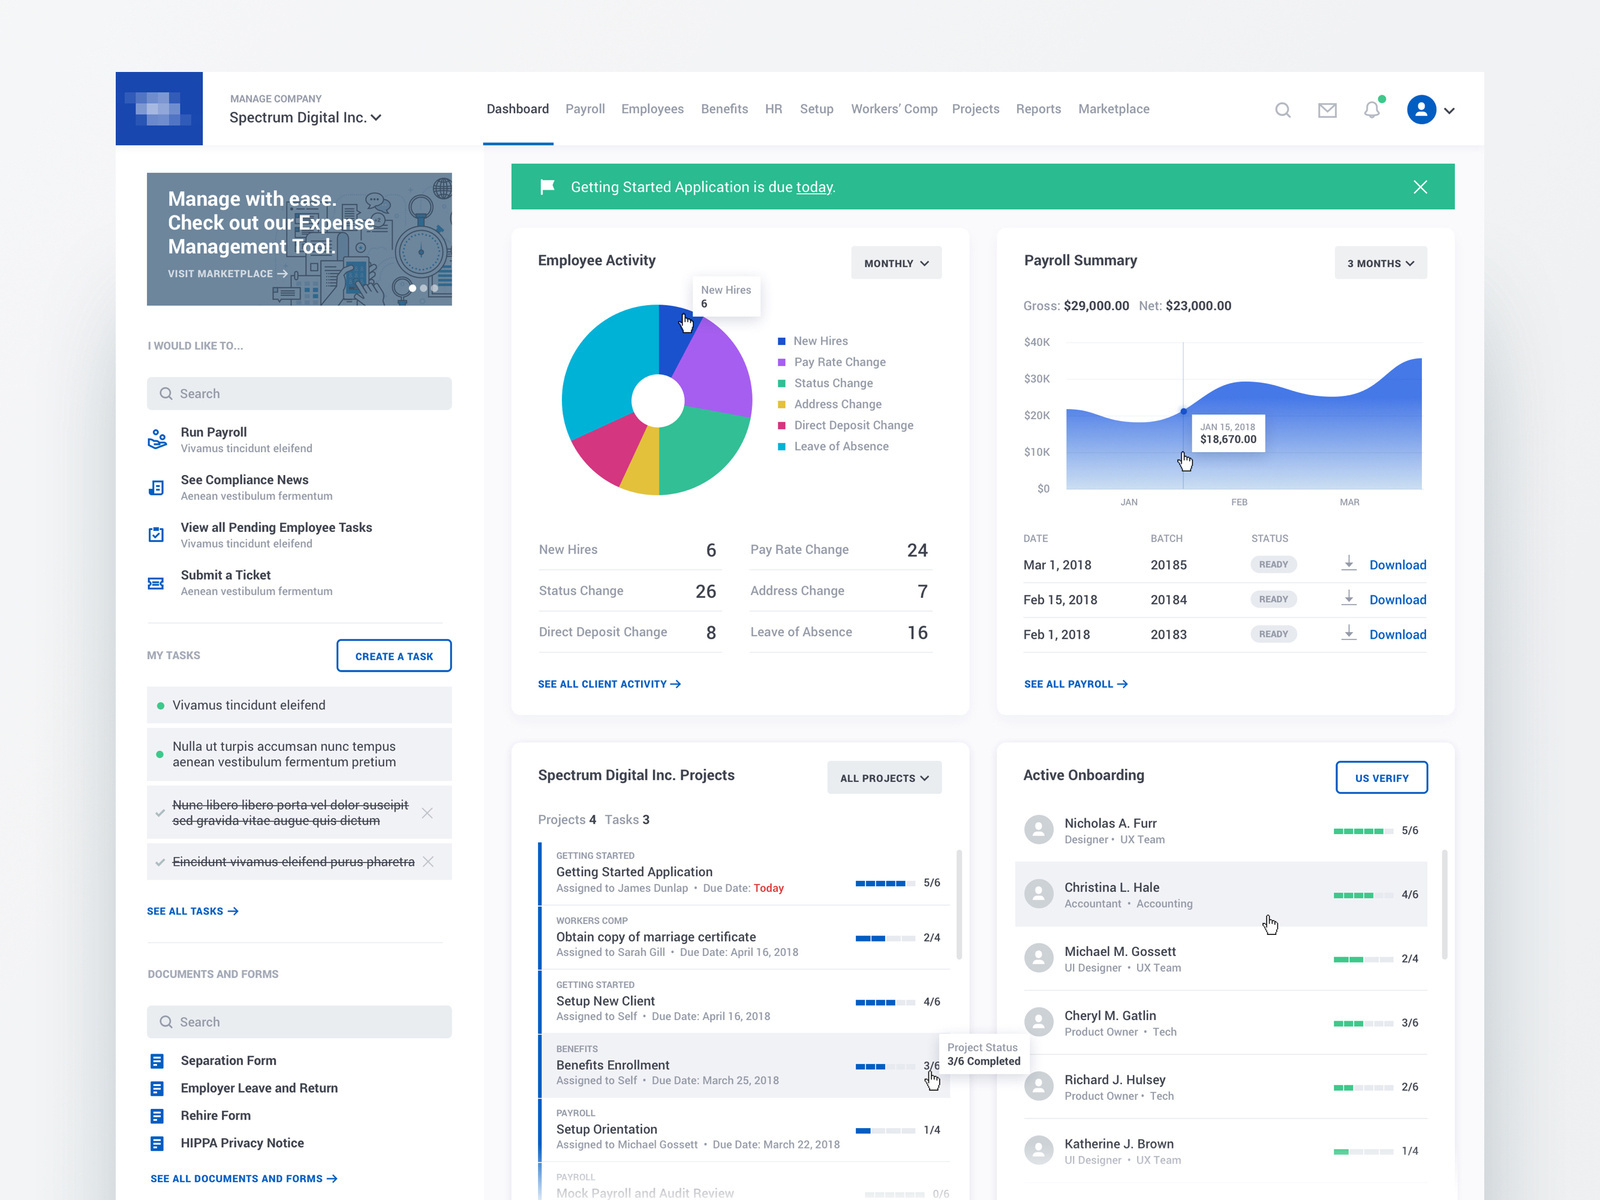Remove completed task Eincidunt vivamus eleifend
Viewport: 1600px width, 1200px height.
tap(428, 862)
